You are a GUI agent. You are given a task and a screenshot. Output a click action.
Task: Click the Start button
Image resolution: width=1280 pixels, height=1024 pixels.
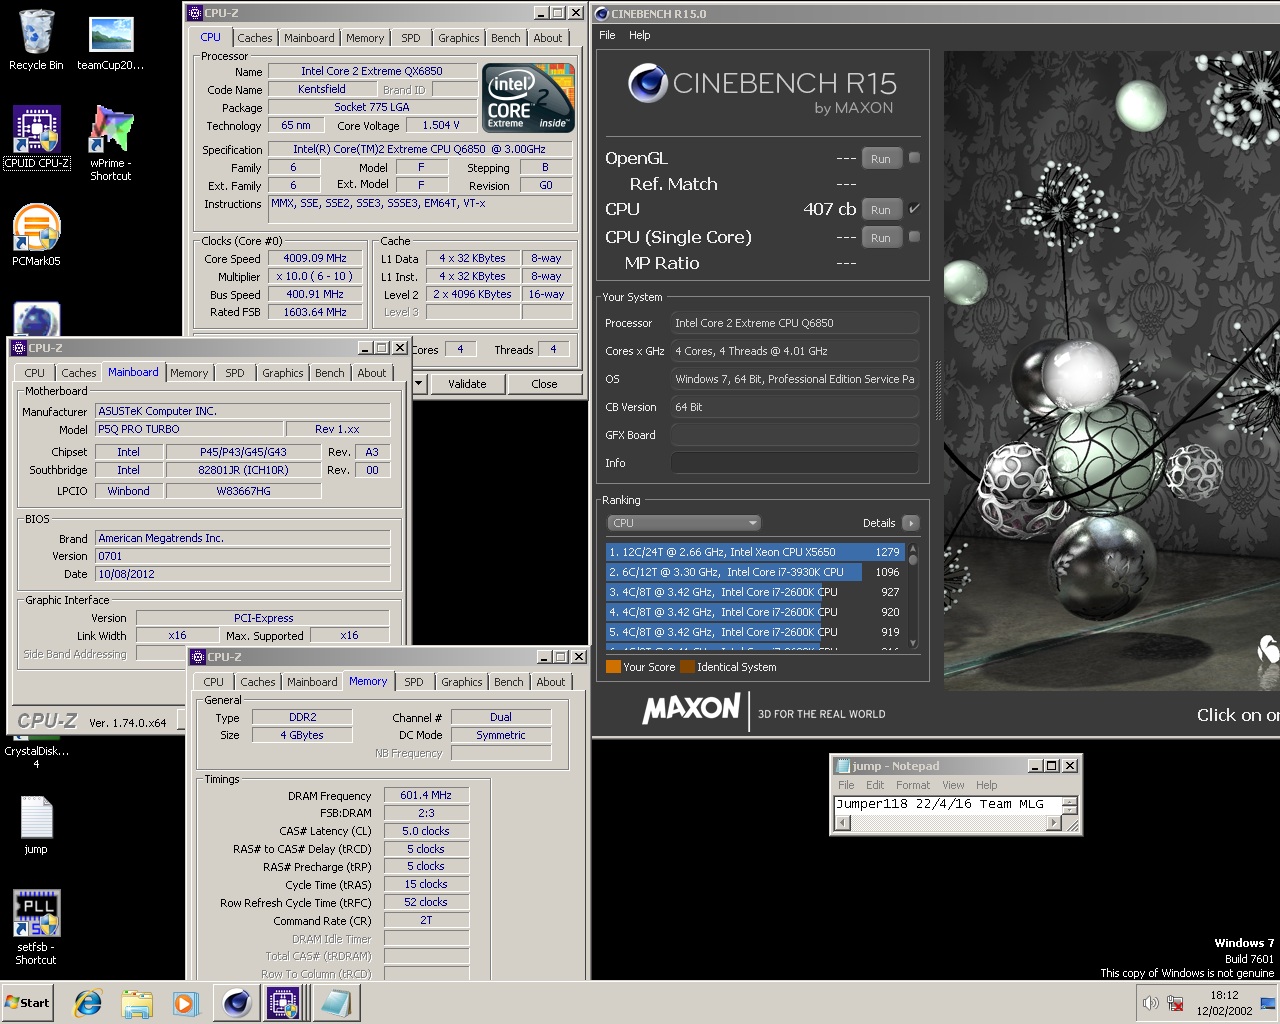point(28,1003)
